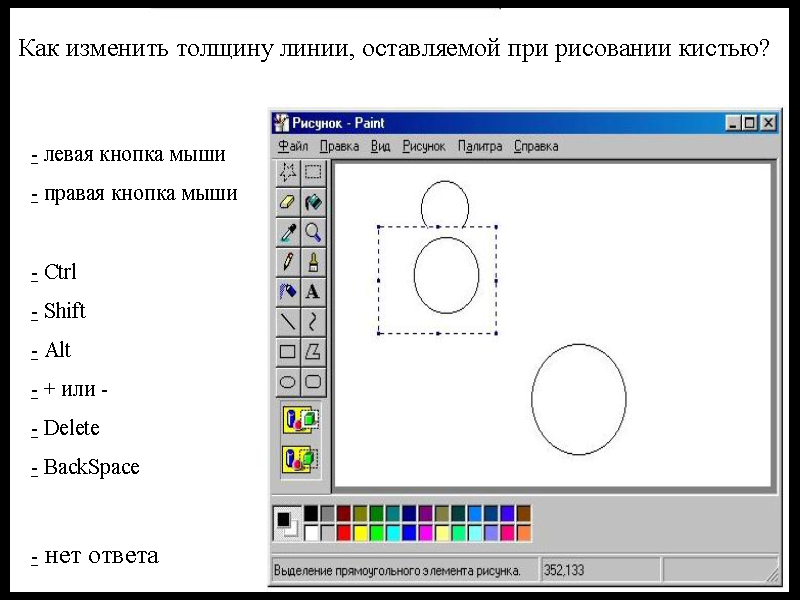Pick the Polygon tool

click(313, 352)
